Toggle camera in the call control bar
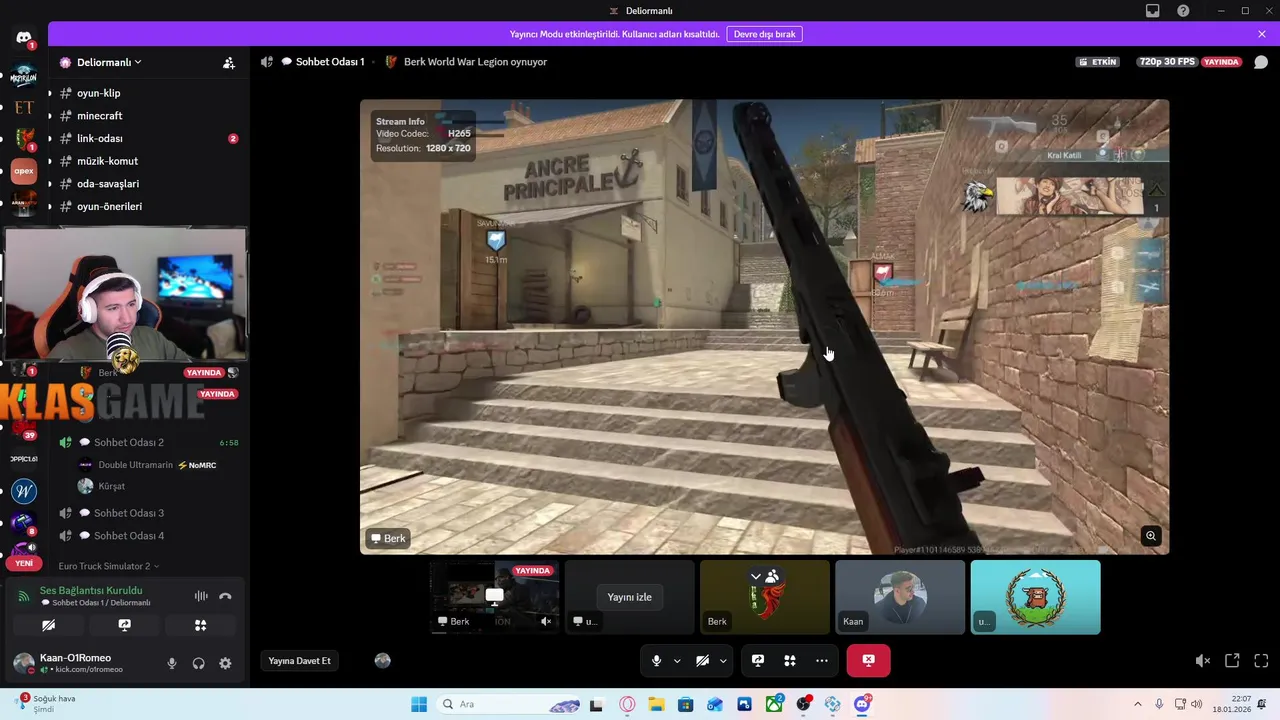The height and width of the screenshot is (720, 1280). click(x=702, y=660)
